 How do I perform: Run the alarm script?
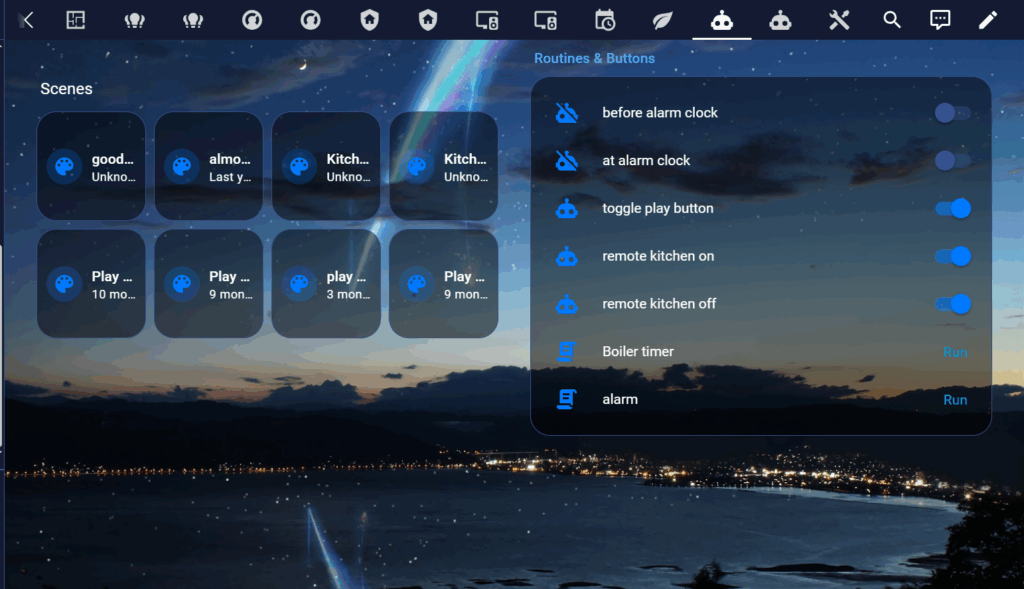[955, 400]
